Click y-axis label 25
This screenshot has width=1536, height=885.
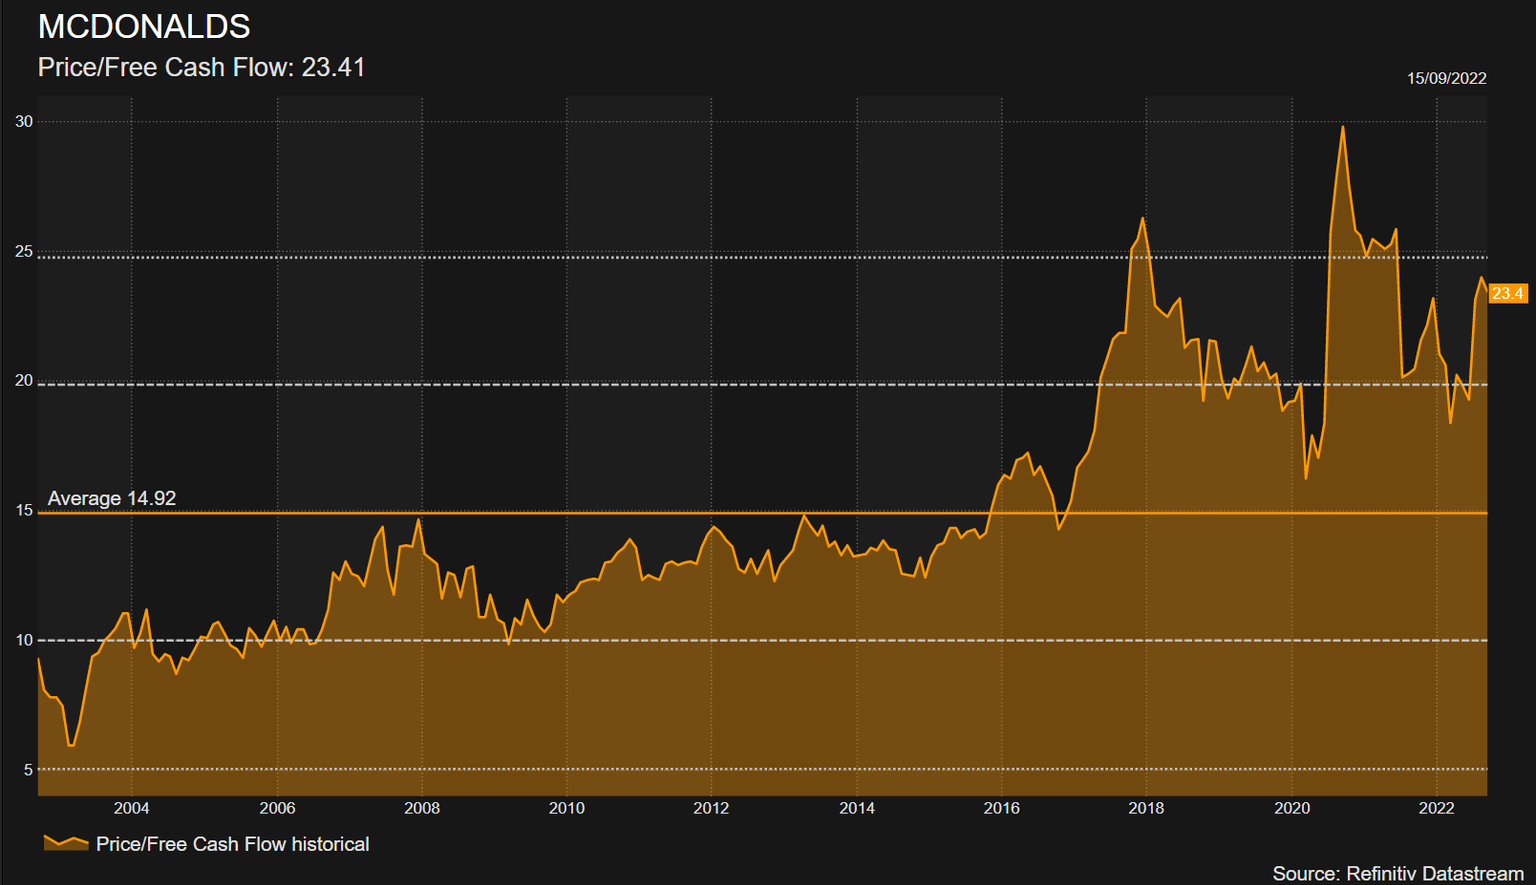(x=24, y=252)
